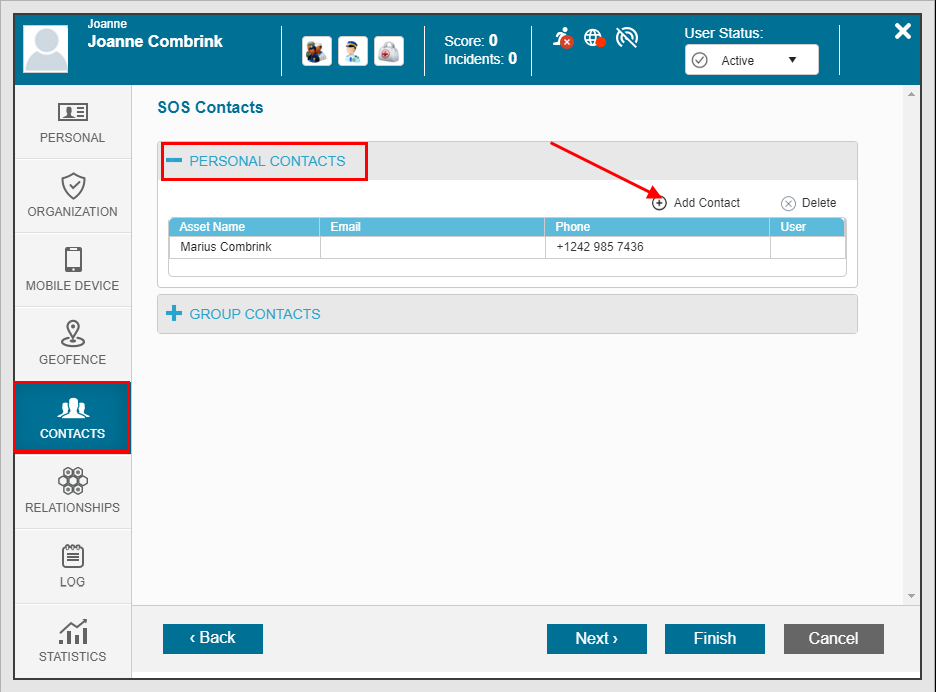Switch to the Geofence tab
The image size is (936, 692).
click(72, 343)
